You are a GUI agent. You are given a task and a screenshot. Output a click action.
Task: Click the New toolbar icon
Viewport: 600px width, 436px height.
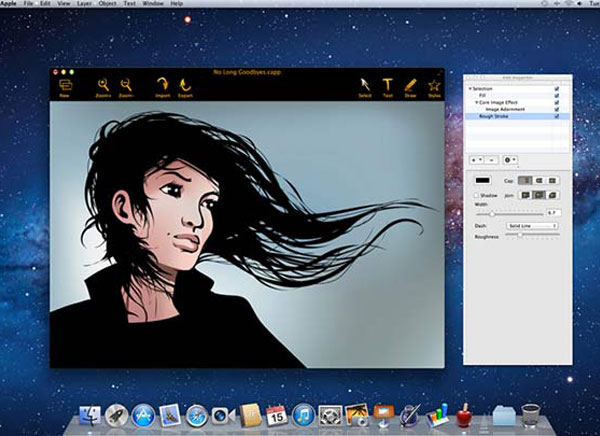[x=65, y=85]
